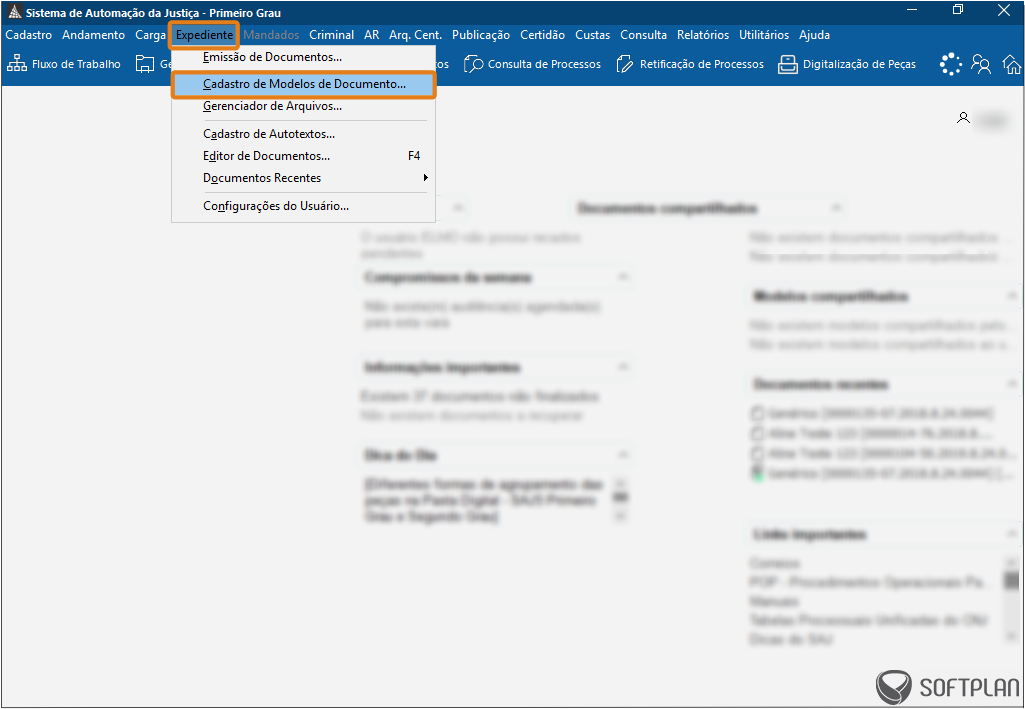Launch Retificação de Processos from the toolbar
Image resolution: width=1025 pixels, height=709 pixels.
690,64
